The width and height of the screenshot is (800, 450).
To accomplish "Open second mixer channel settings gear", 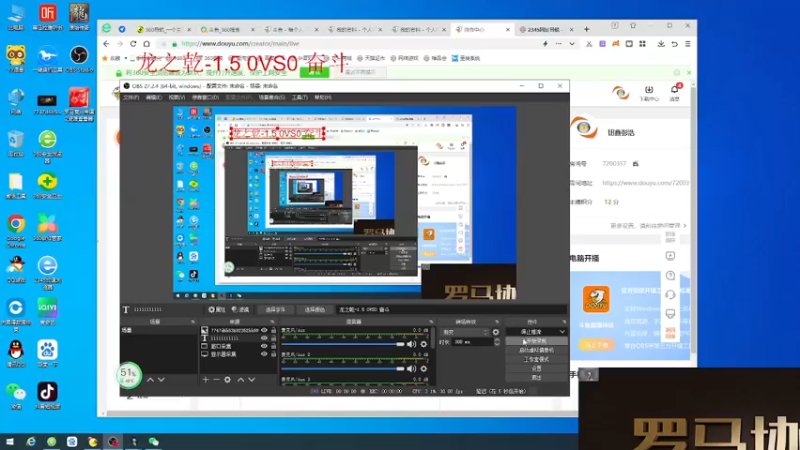I will [x=423, y=368].
